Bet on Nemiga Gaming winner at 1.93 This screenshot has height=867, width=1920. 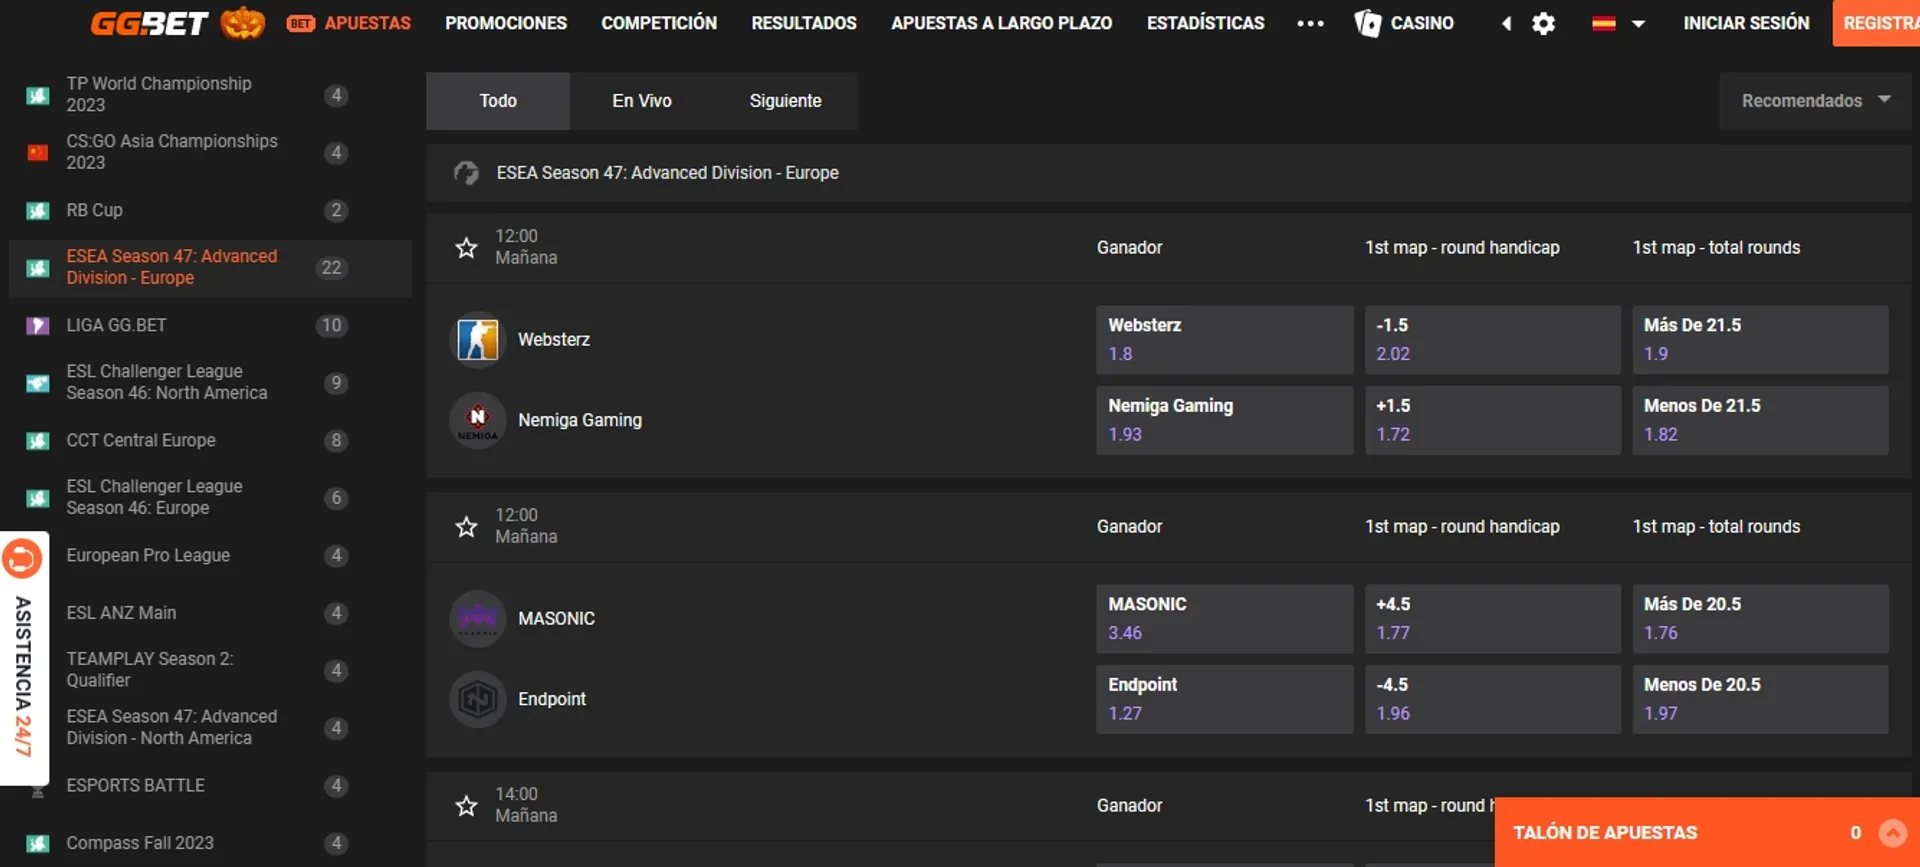pyautogui.click(x=1224, y=421)
